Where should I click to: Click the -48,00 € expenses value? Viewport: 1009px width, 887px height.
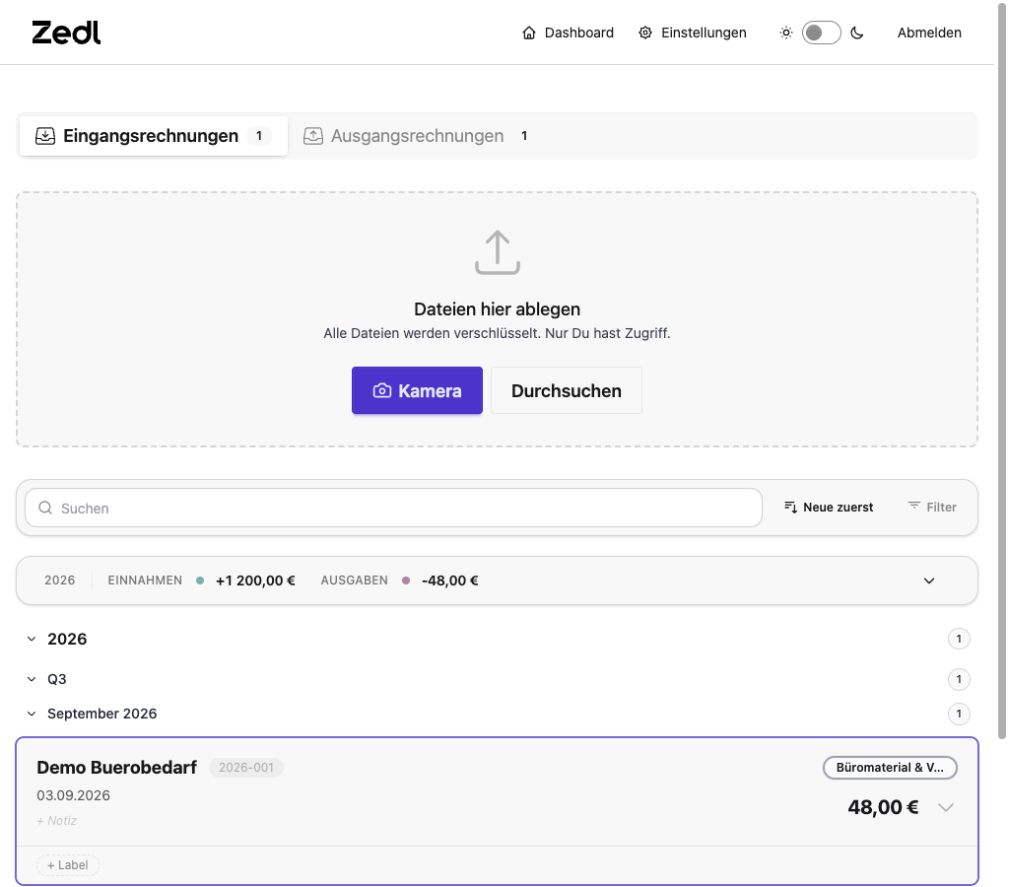point(450,581)
